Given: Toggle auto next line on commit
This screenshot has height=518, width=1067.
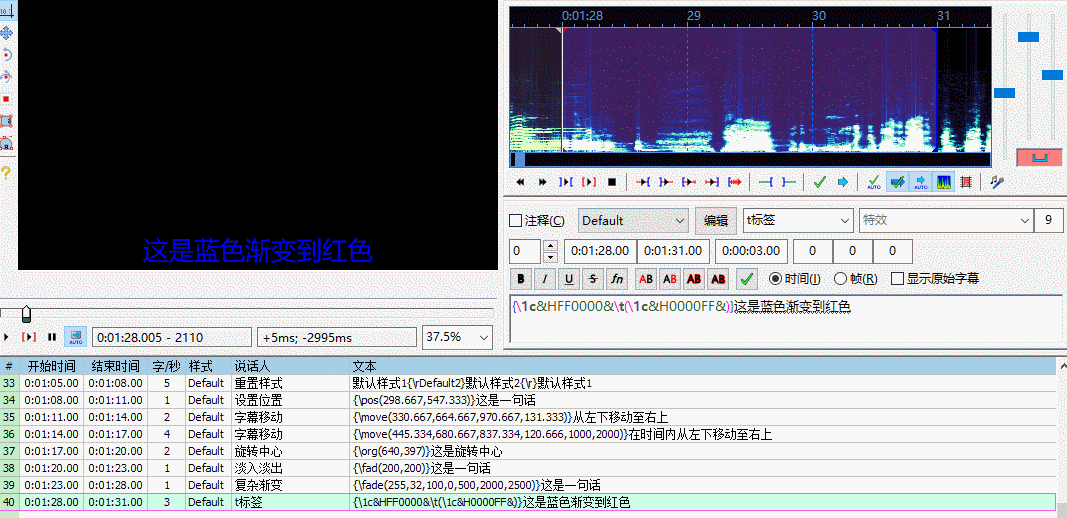Looking at the screenshot, I should pos(898,182).
